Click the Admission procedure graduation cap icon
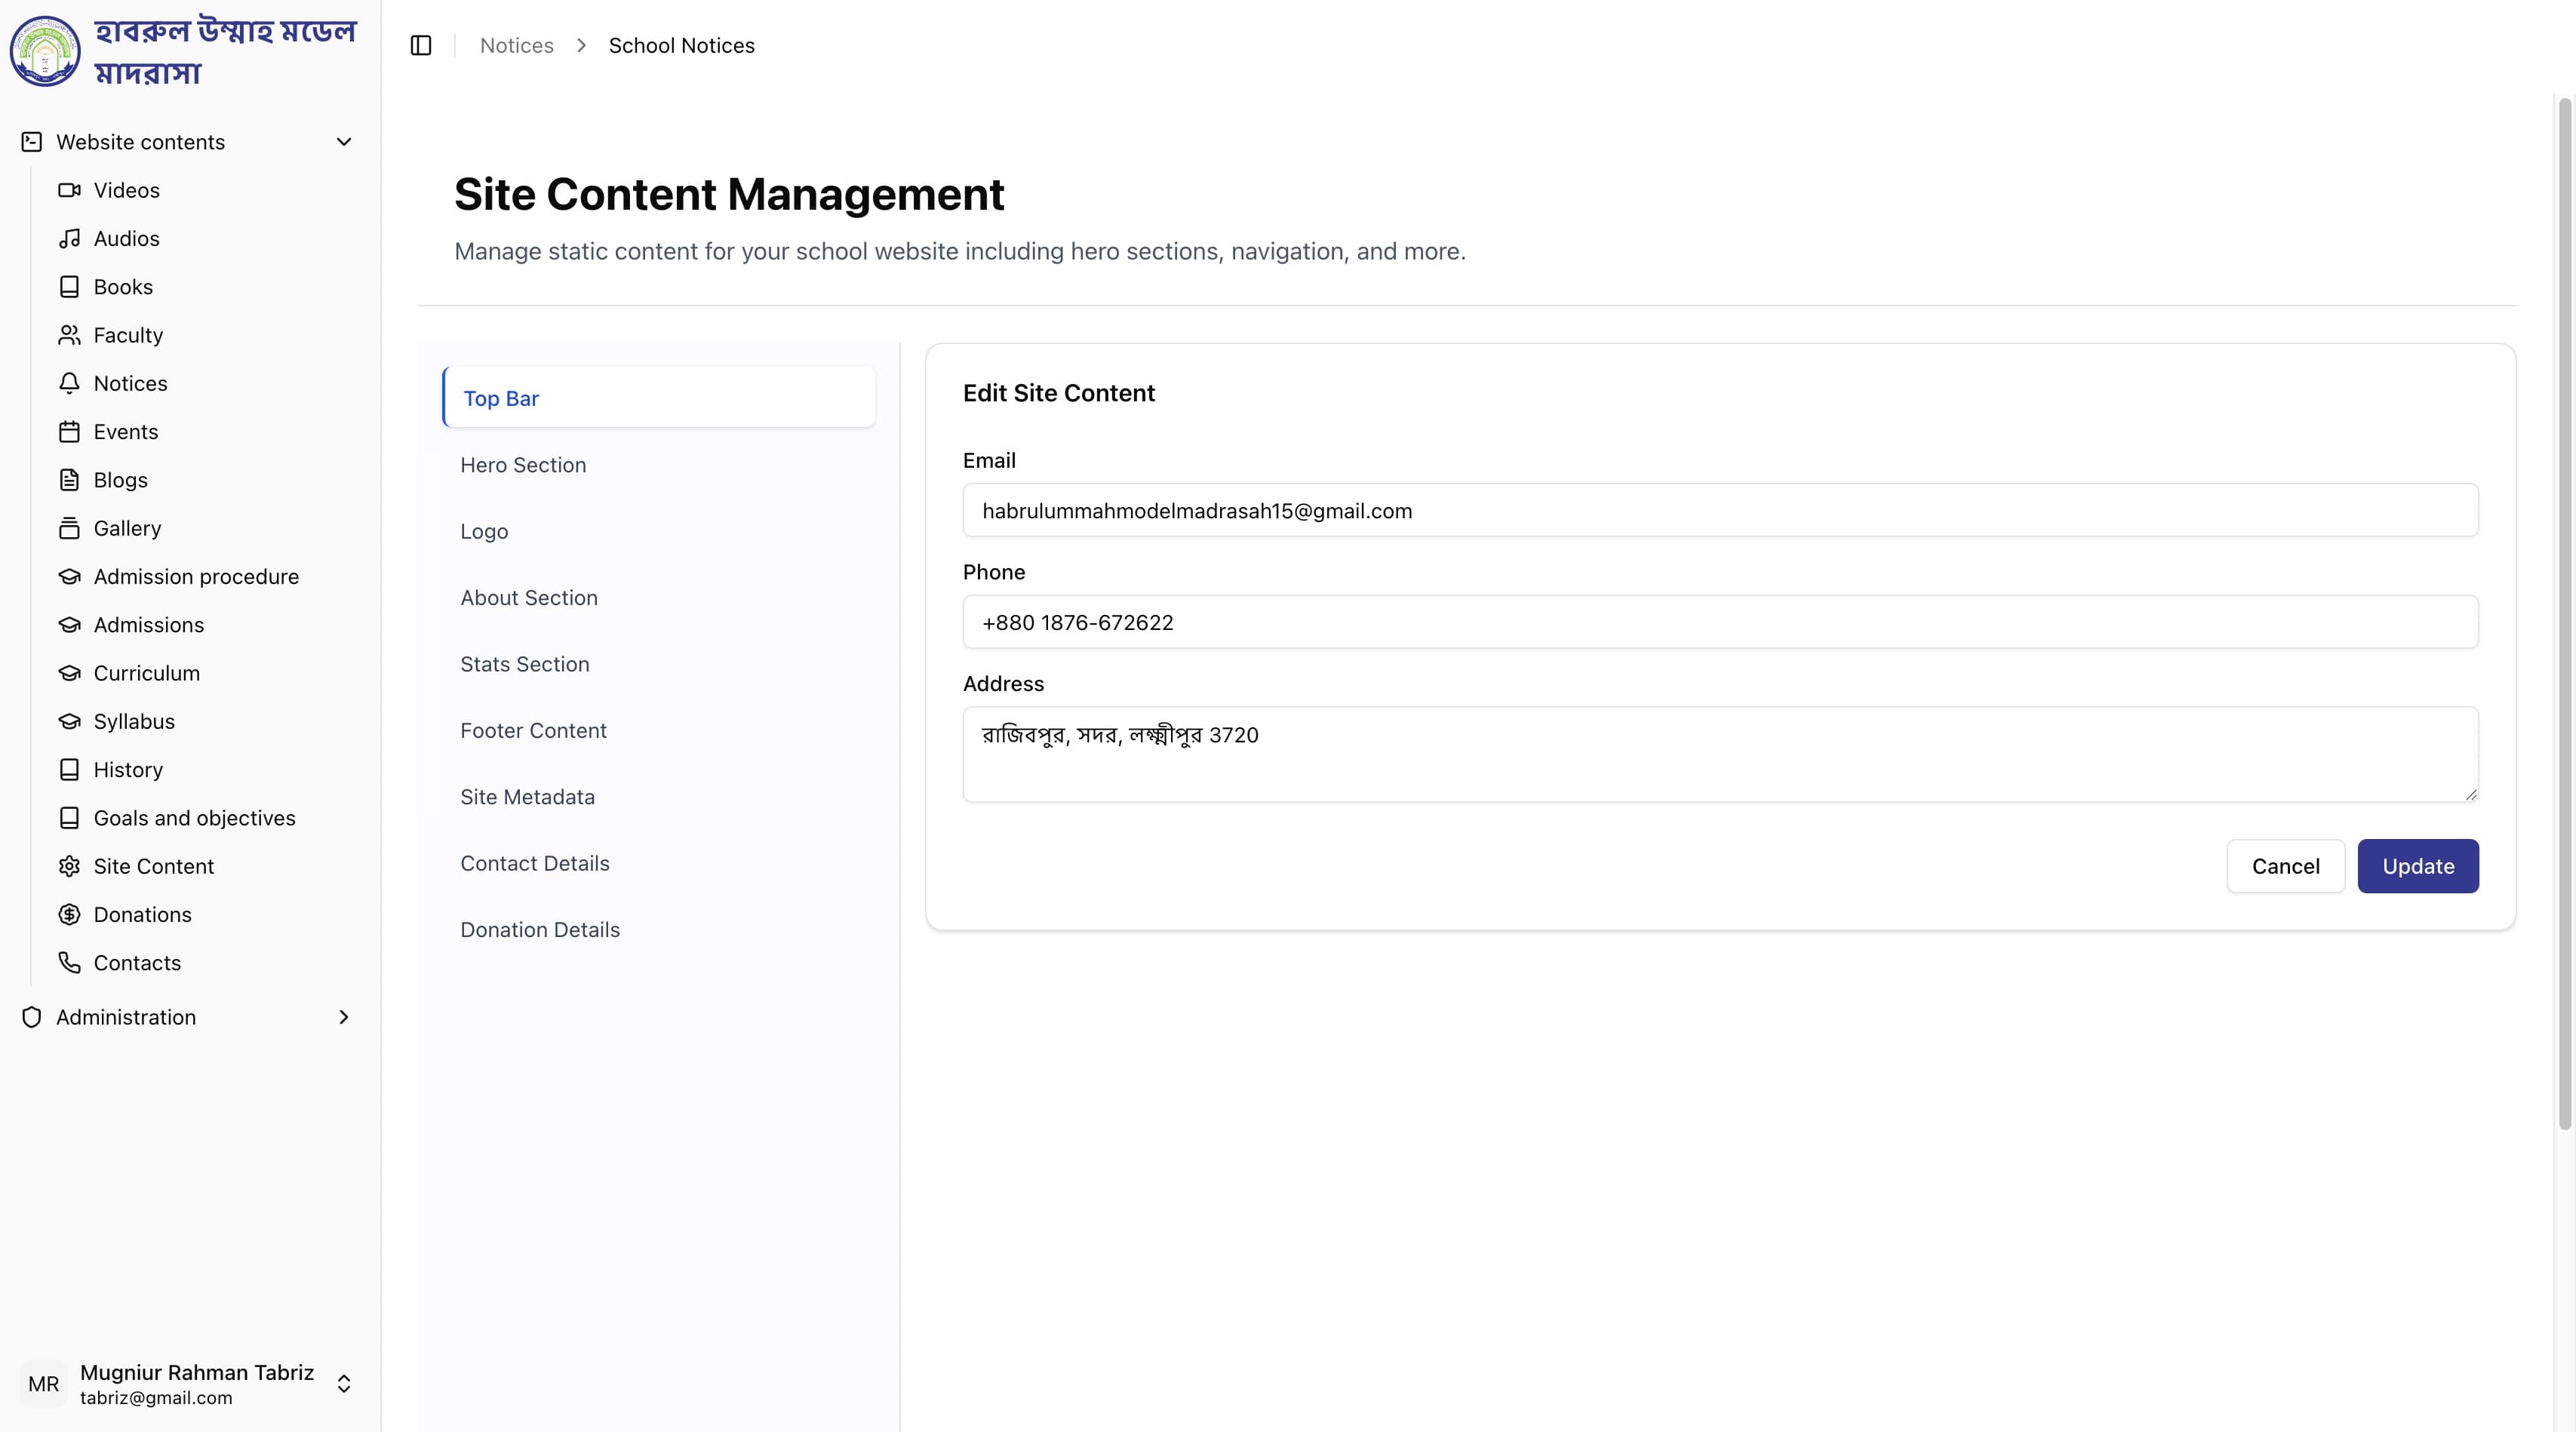This screenshot has height=1432, width=2576. (x=69, y=577)
